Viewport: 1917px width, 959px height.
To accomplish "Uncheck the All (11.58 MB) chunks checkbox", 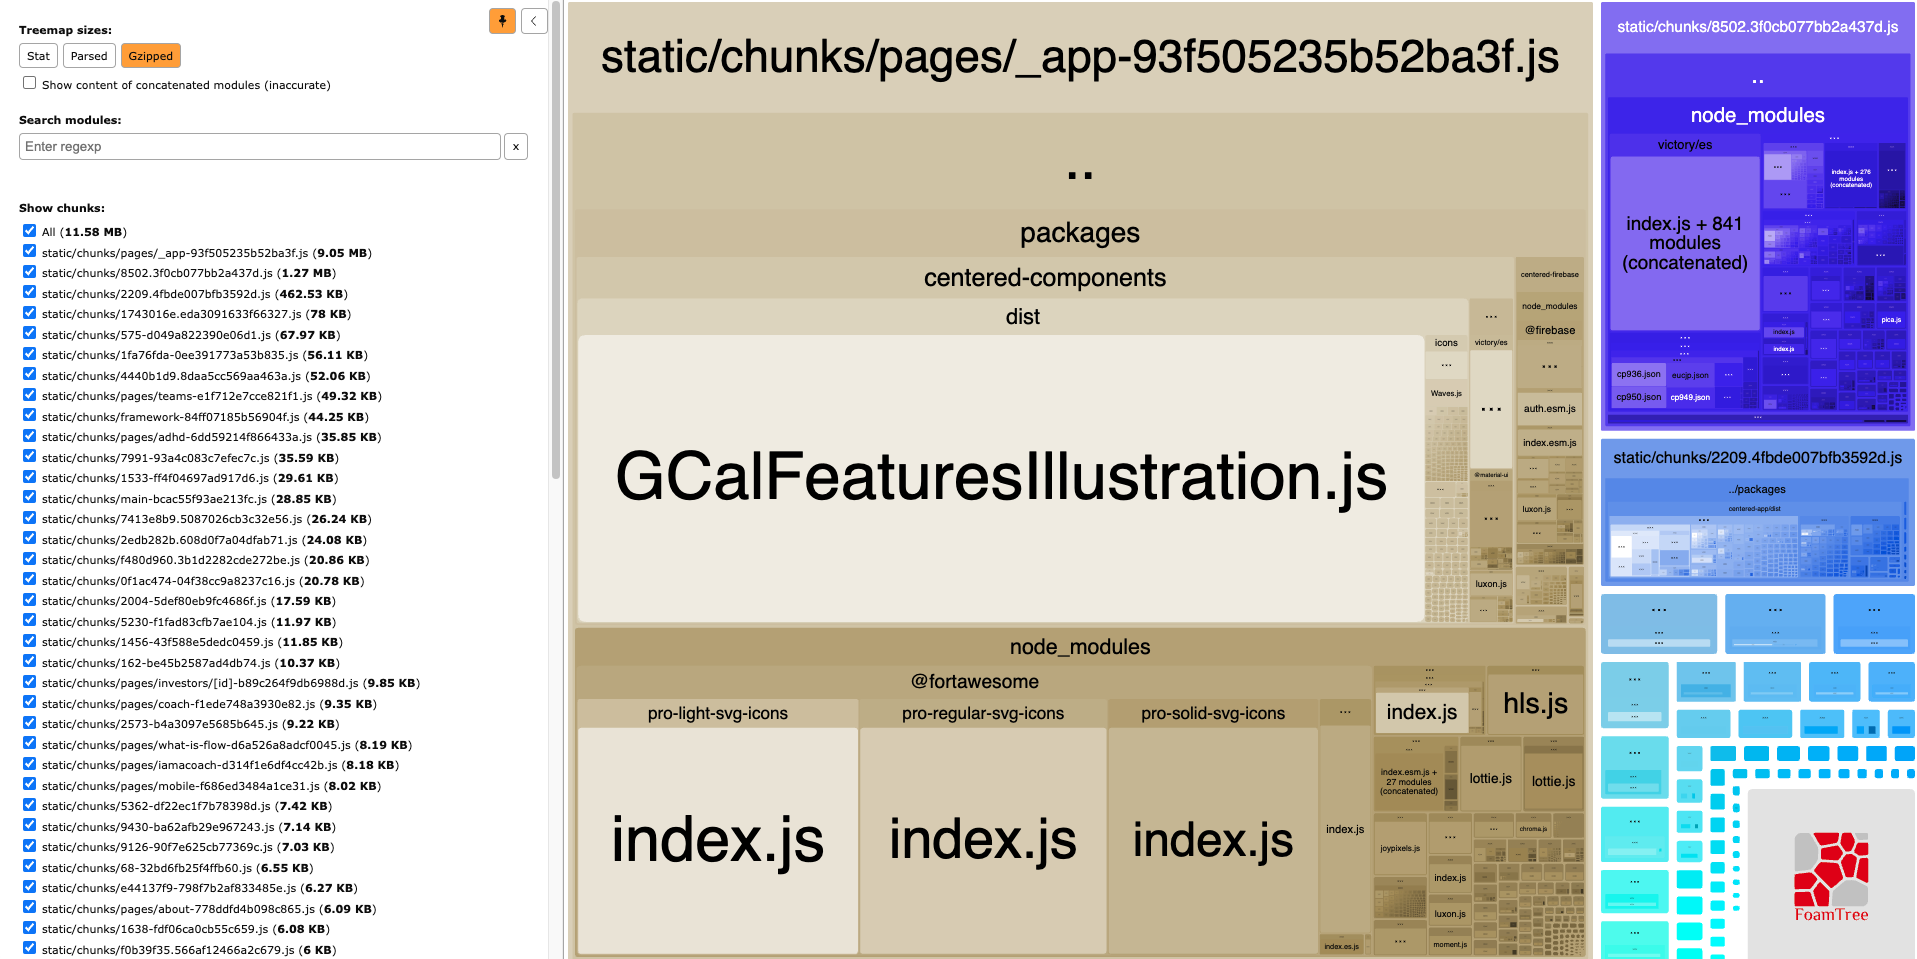I will (29, 231).
